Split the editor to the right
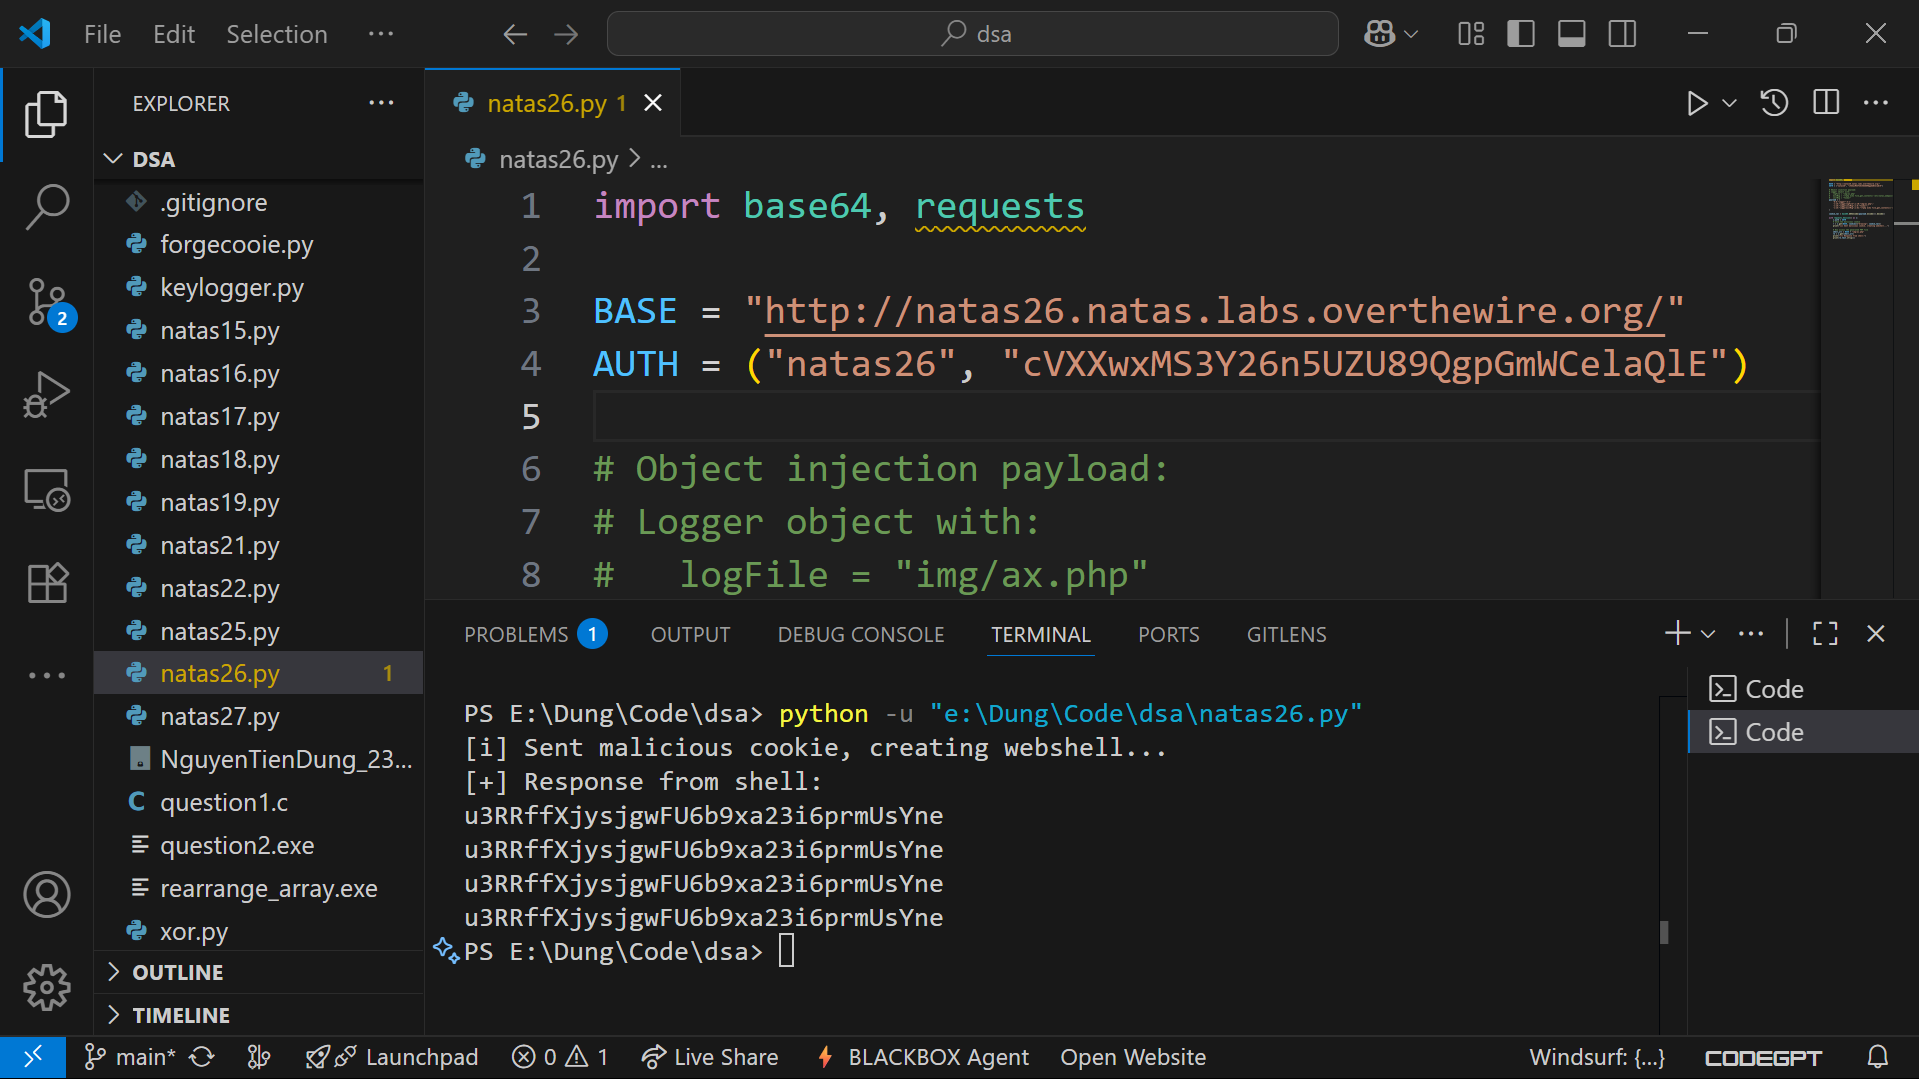1919x1079 pixels. coord(1825,103)
